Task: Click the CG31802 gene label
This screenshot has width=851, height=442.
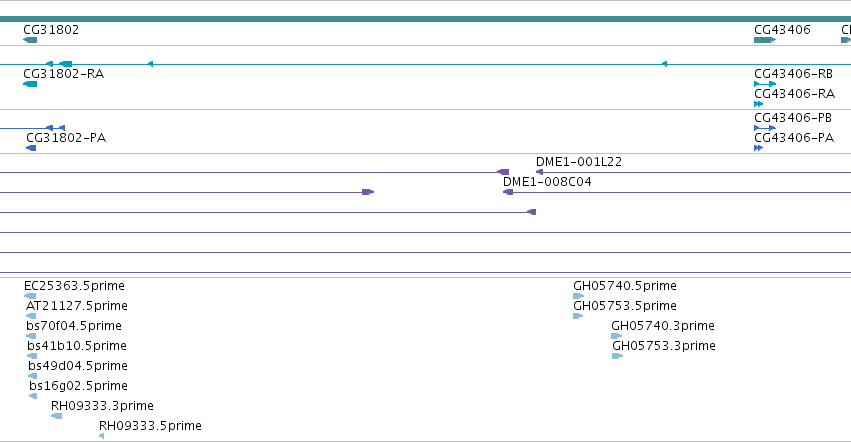Action: coord(51,29)
